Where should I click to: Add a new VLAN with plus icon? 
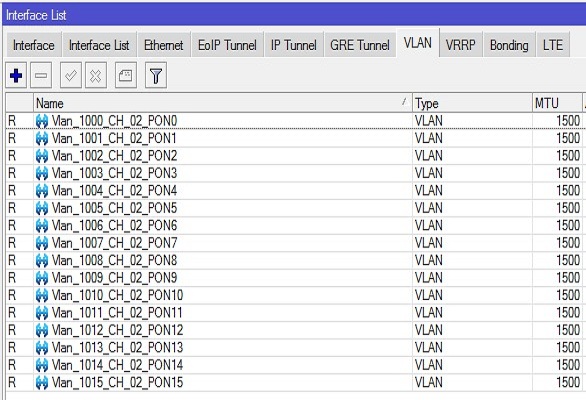pyautogui.click(x=16, y=76)
